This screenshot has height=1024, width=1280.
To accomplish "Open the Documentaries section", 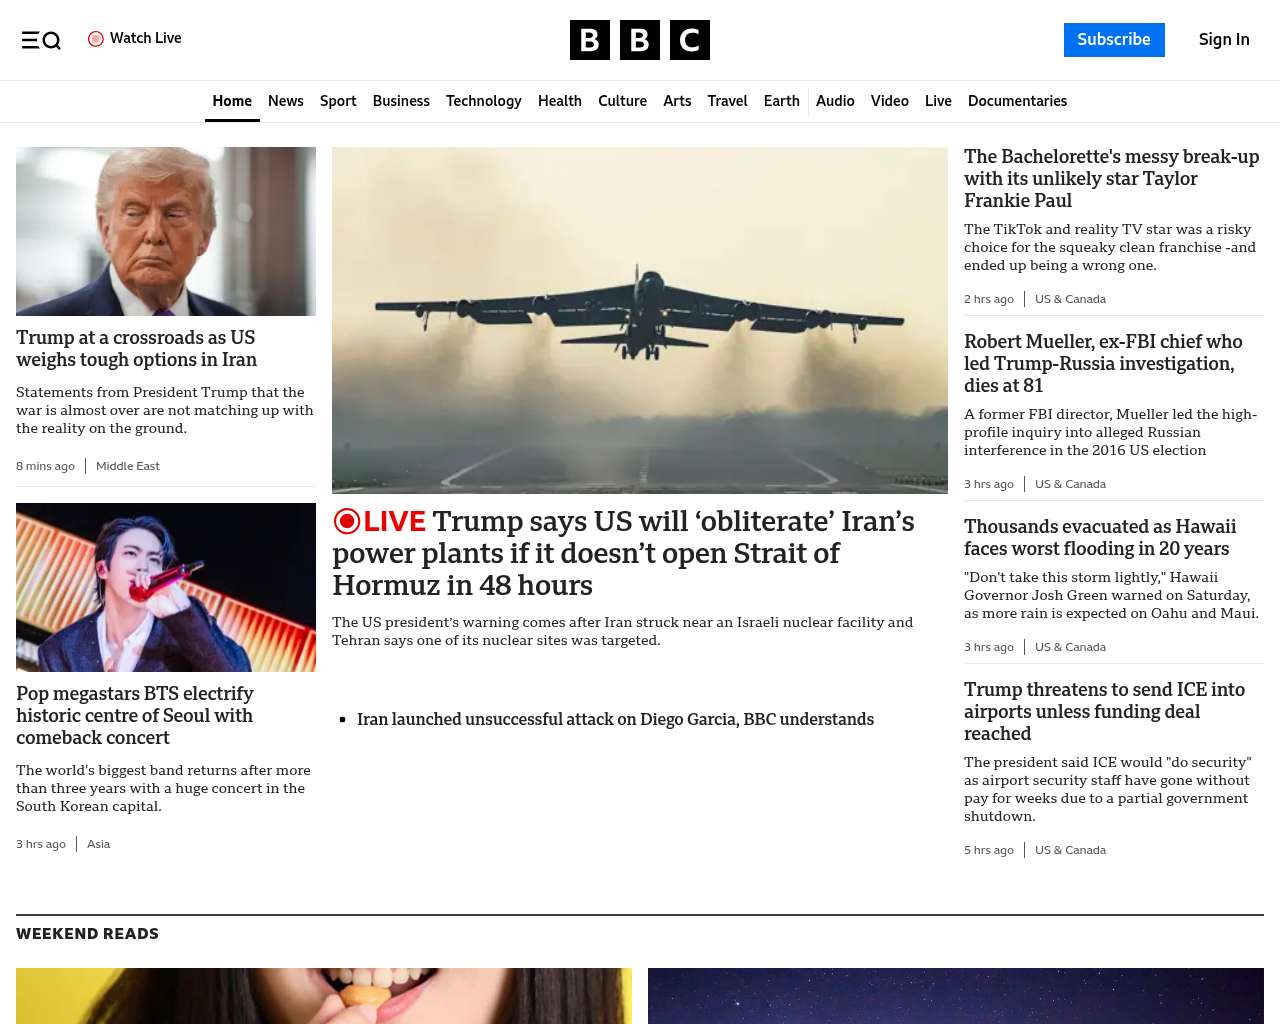I will (1017, 101).
